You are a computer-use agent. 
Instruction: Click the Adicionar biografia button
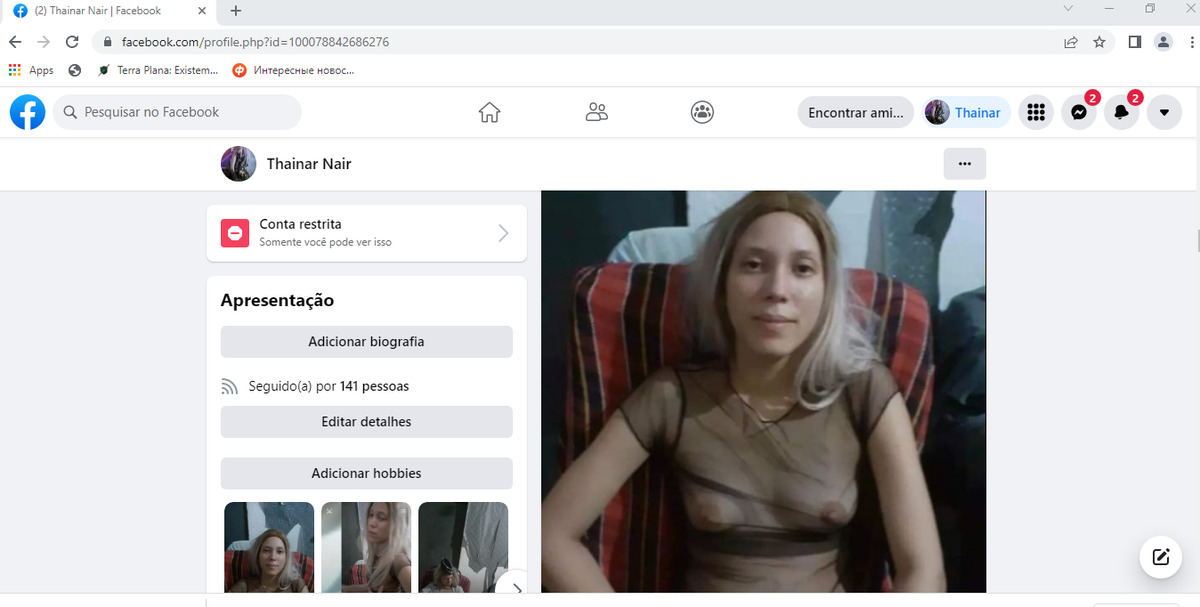[x=366, y=342]
